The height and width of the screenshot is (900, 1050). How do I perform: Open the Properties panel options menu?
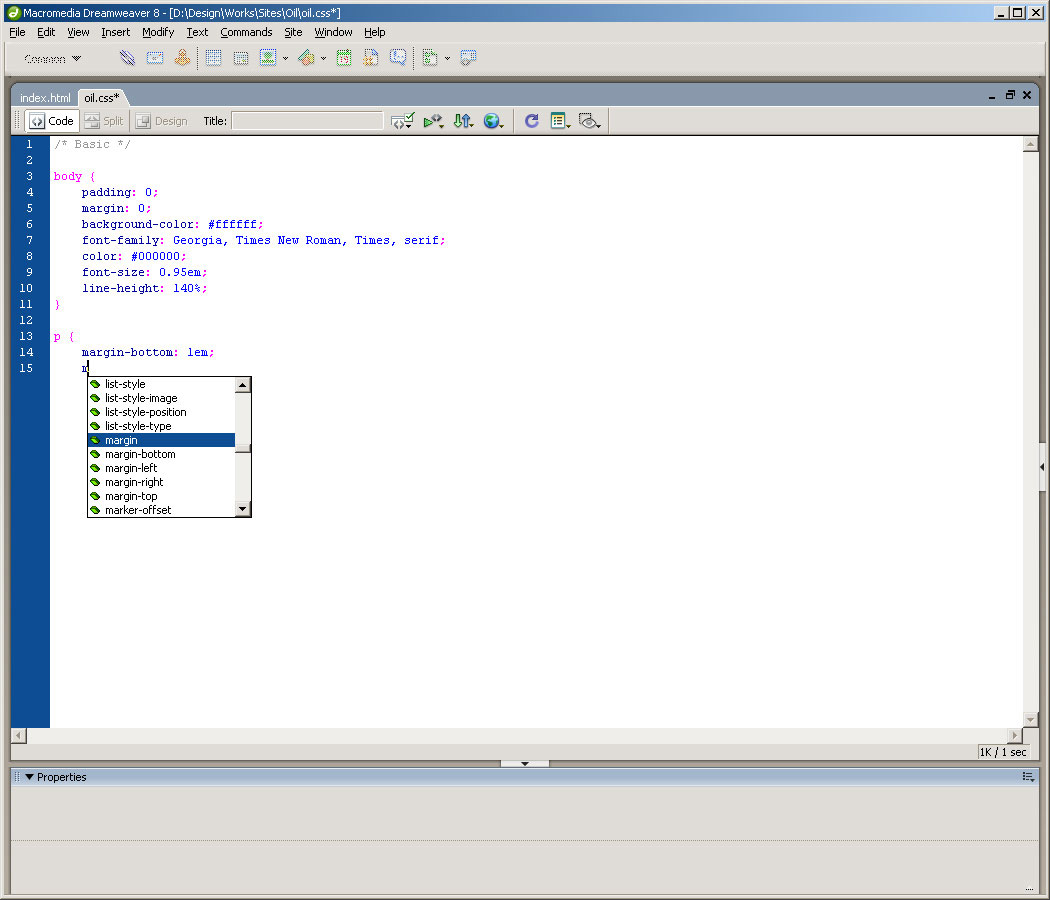point(1029,777)
